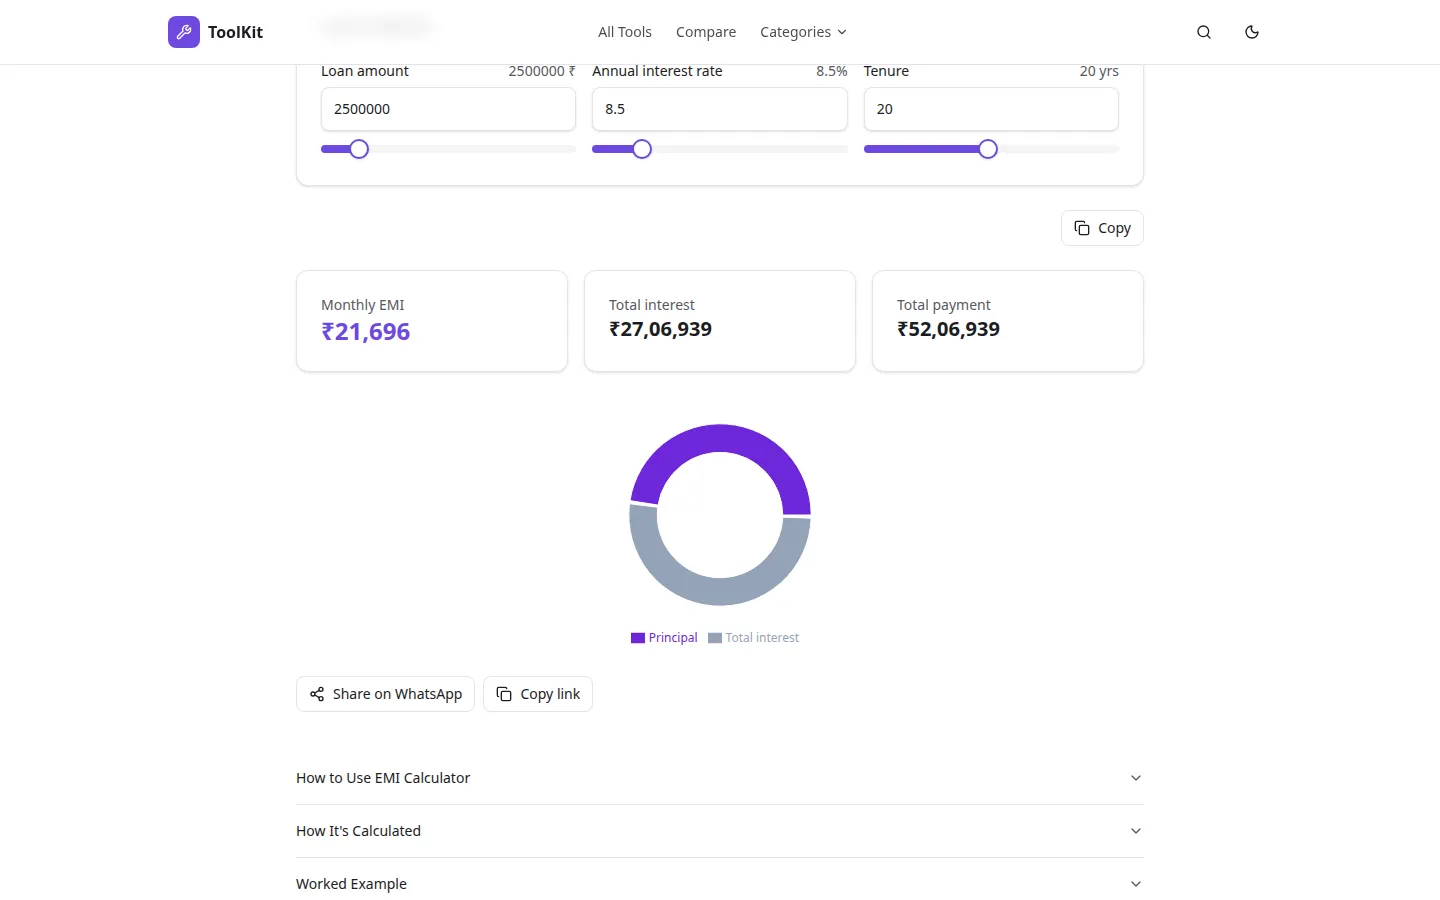Copy link to this calculation
The height and width of the screenshot is (900, 1440).
538,694
